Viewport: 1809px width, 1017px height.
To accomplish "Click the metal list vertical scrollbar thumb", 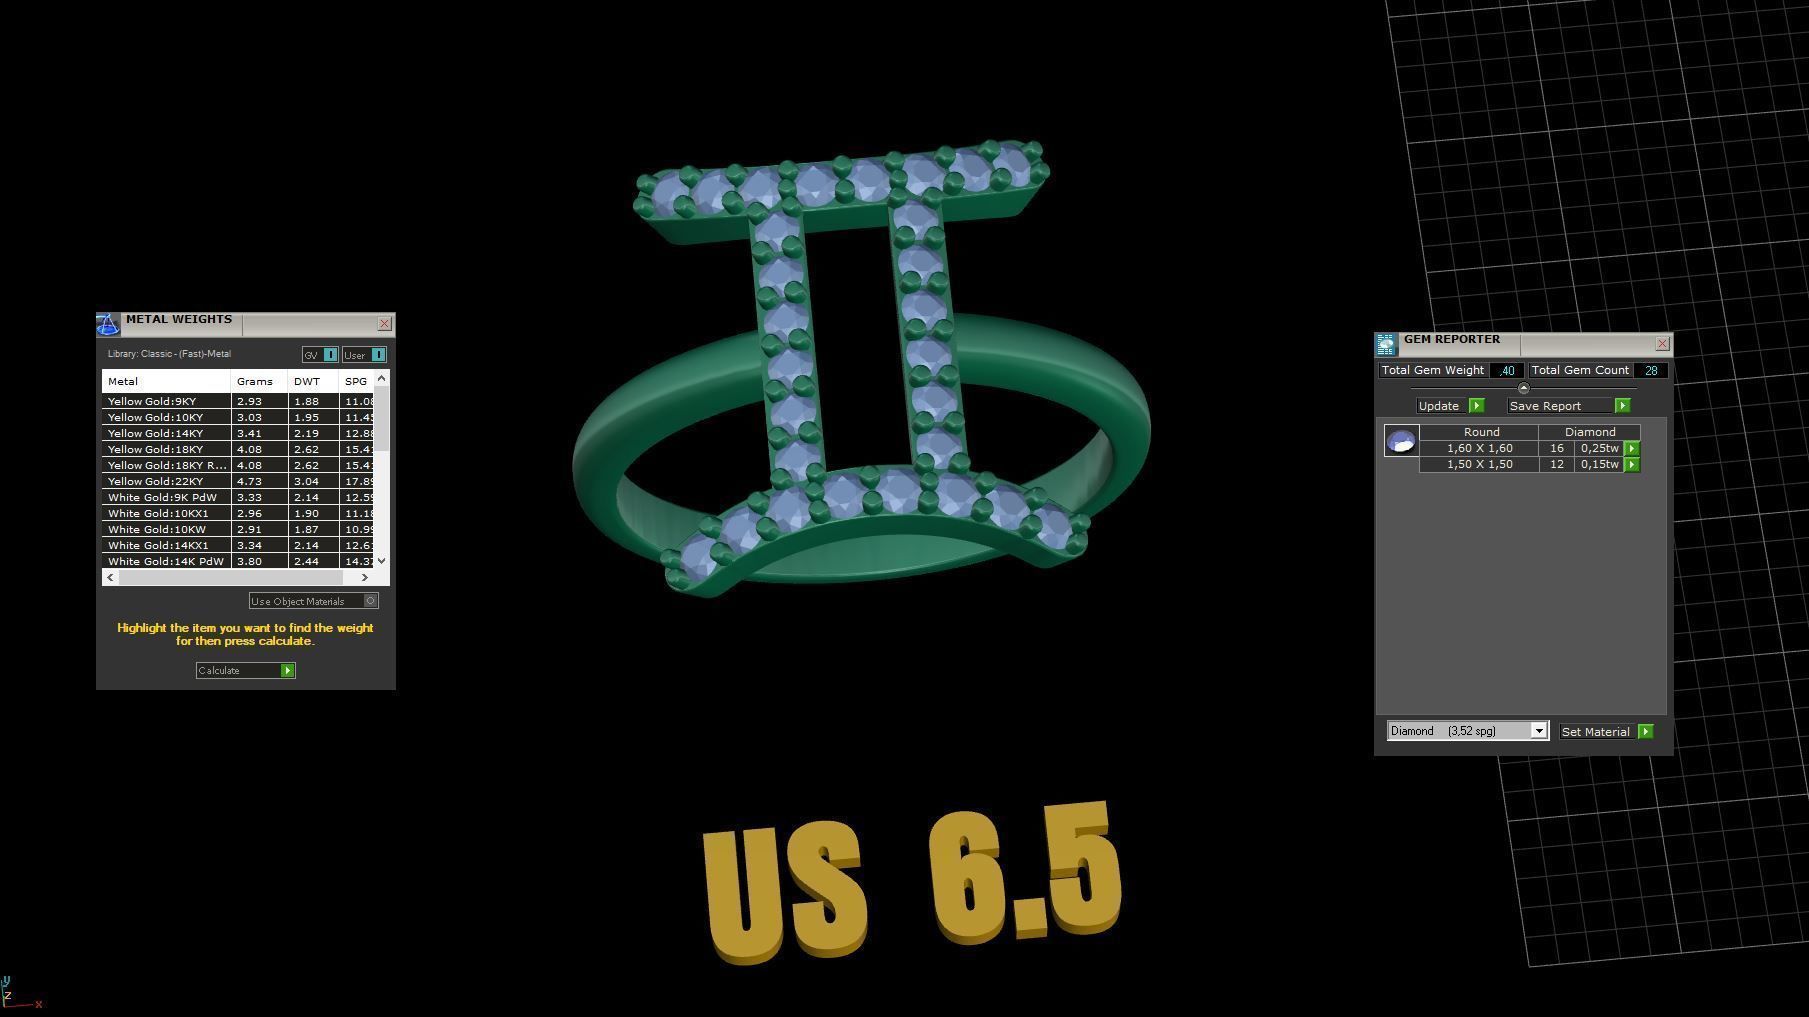I will [381, 418].
